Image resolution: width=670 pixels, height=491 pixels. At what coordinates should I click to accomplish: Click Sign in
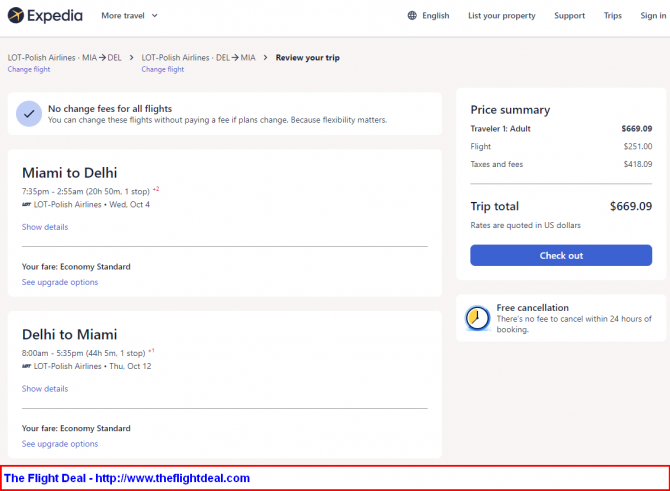[x=653, y=16]
